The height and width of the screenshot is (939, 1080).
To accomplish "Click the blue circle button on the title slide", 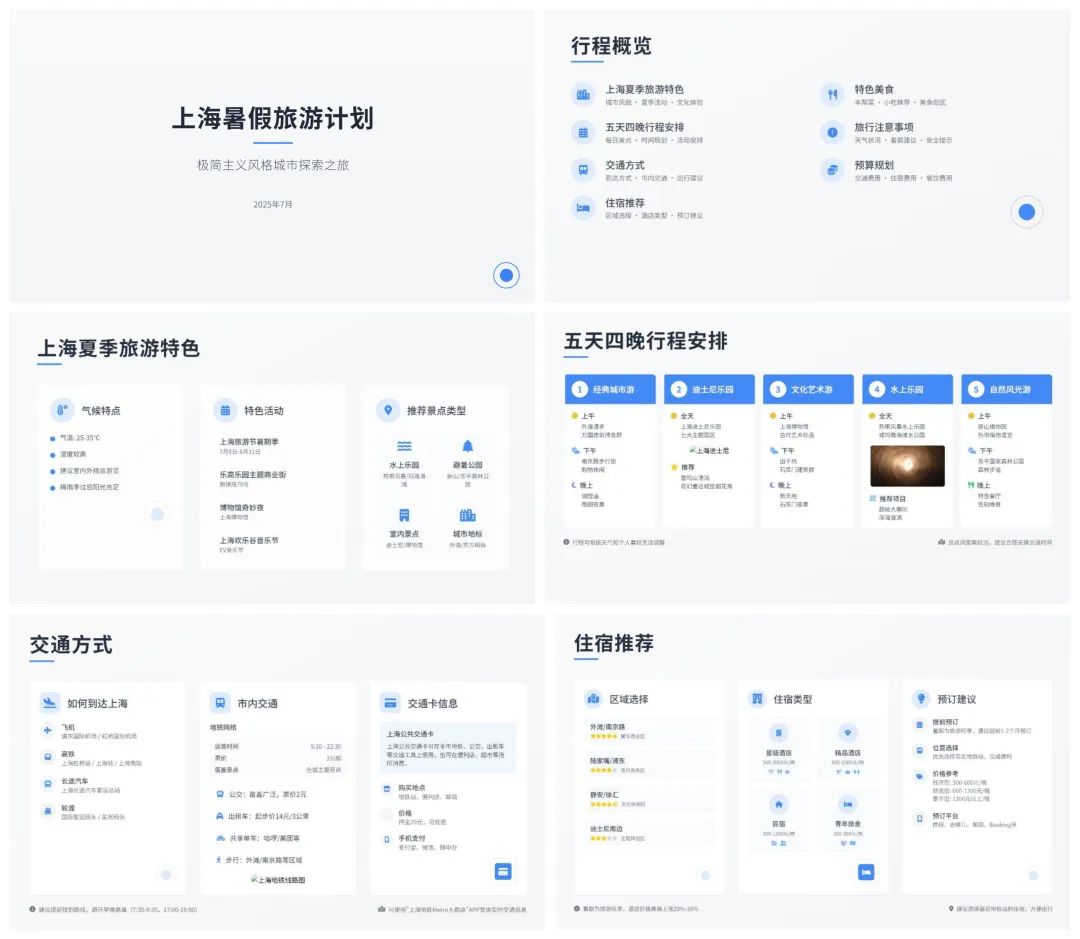I will (505, 275).
